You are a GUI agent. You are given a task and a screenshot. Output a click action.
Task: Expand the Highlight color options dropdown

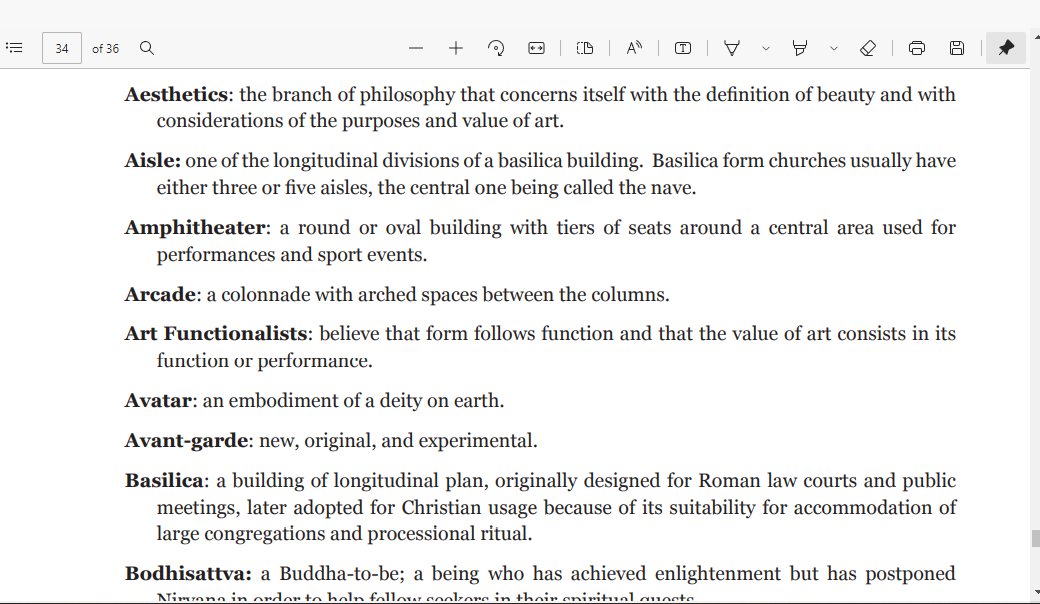coord(834,48)
